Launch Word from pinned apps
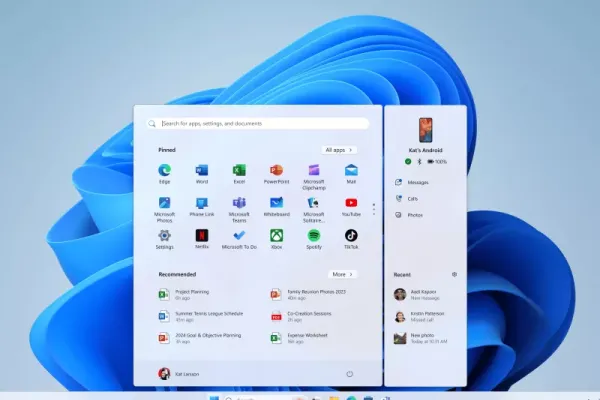This screenshot has width=600, height=400. pos(202,173)
